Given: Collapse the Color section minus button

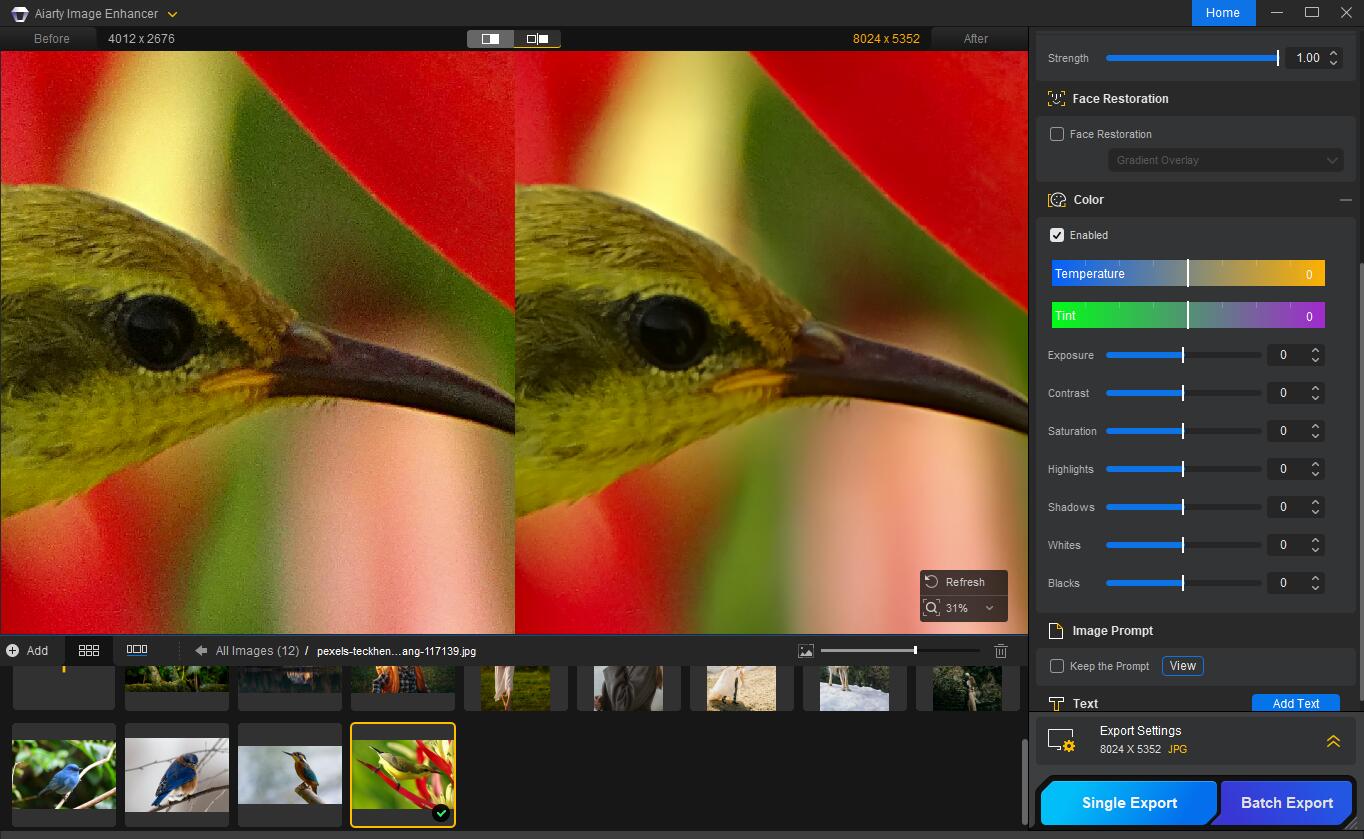Looking at the screenshot, I should (1345, 200).
